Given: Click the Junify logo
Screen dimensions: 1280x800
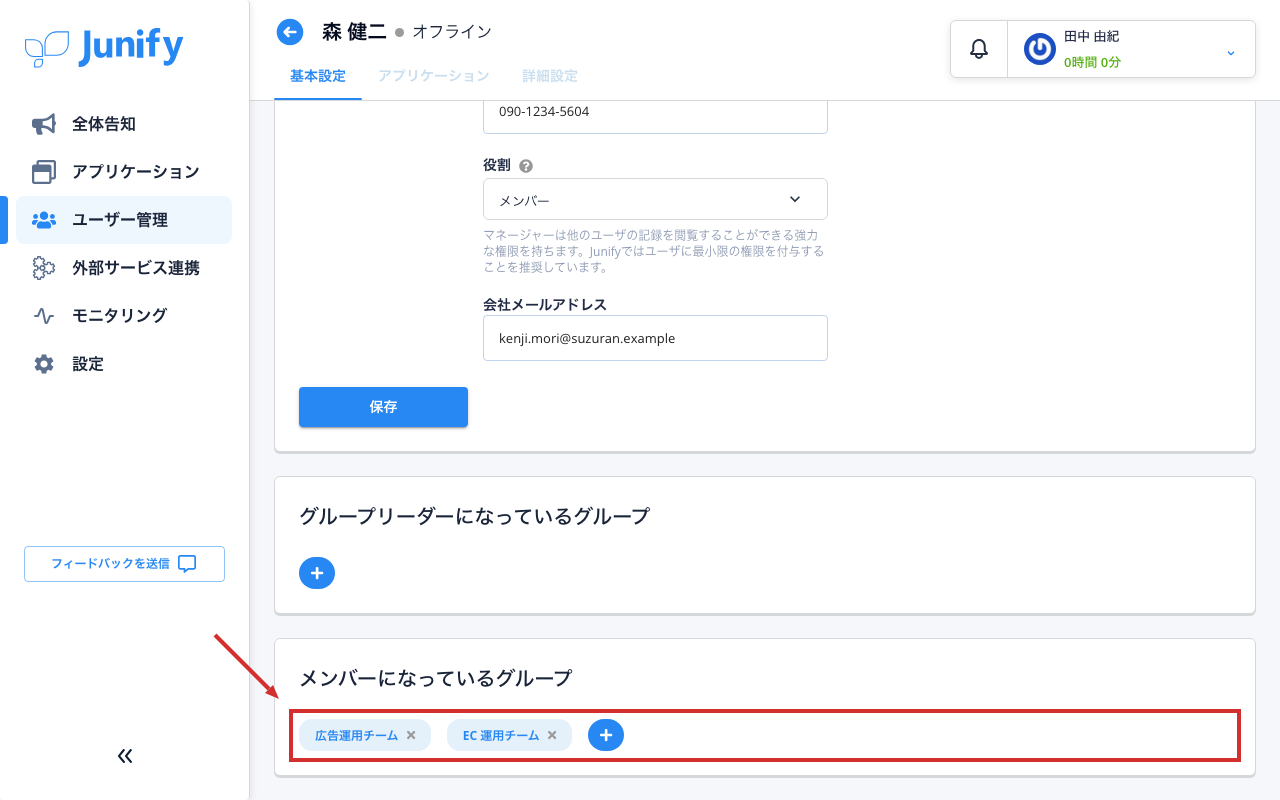Looking at the screenshot, I should pos(104,47).
